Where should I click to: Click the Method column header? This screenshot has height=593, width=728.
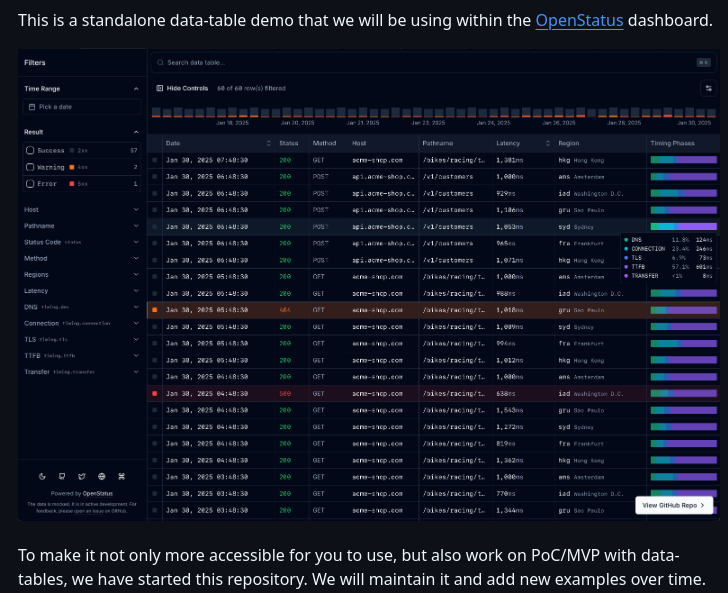(x=324, y=143)
